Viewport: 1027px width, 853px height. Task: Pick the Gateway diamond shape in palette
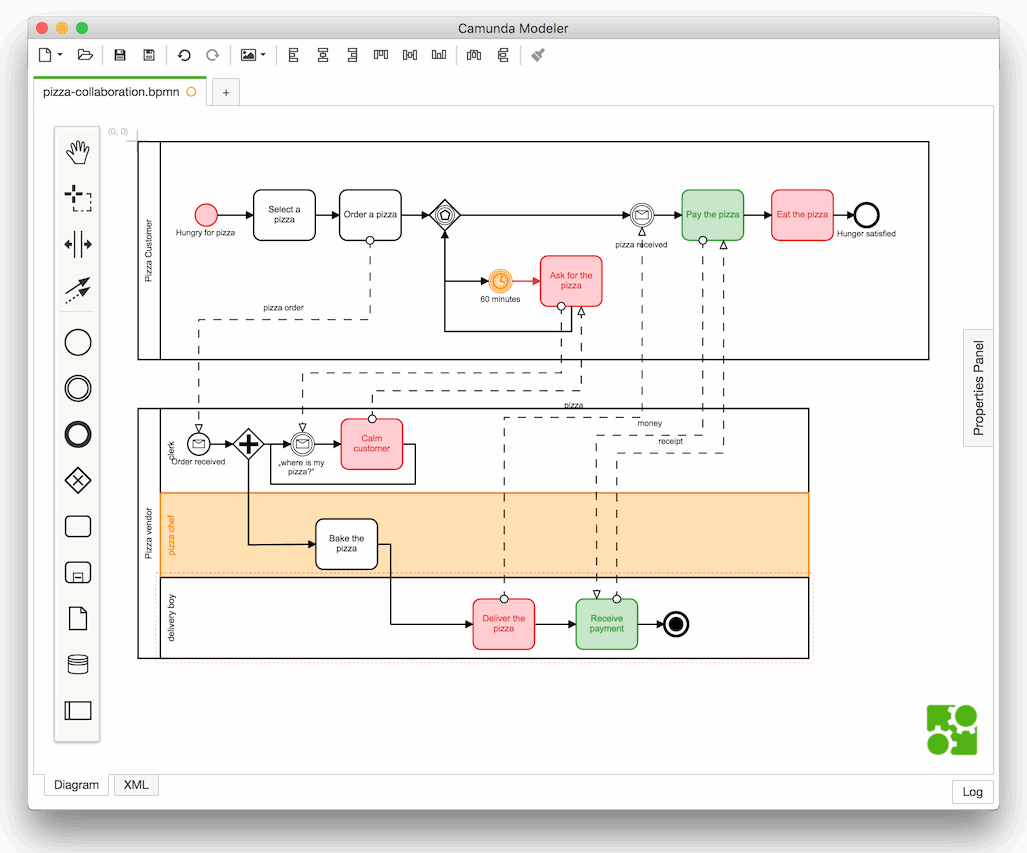[78, 480]
